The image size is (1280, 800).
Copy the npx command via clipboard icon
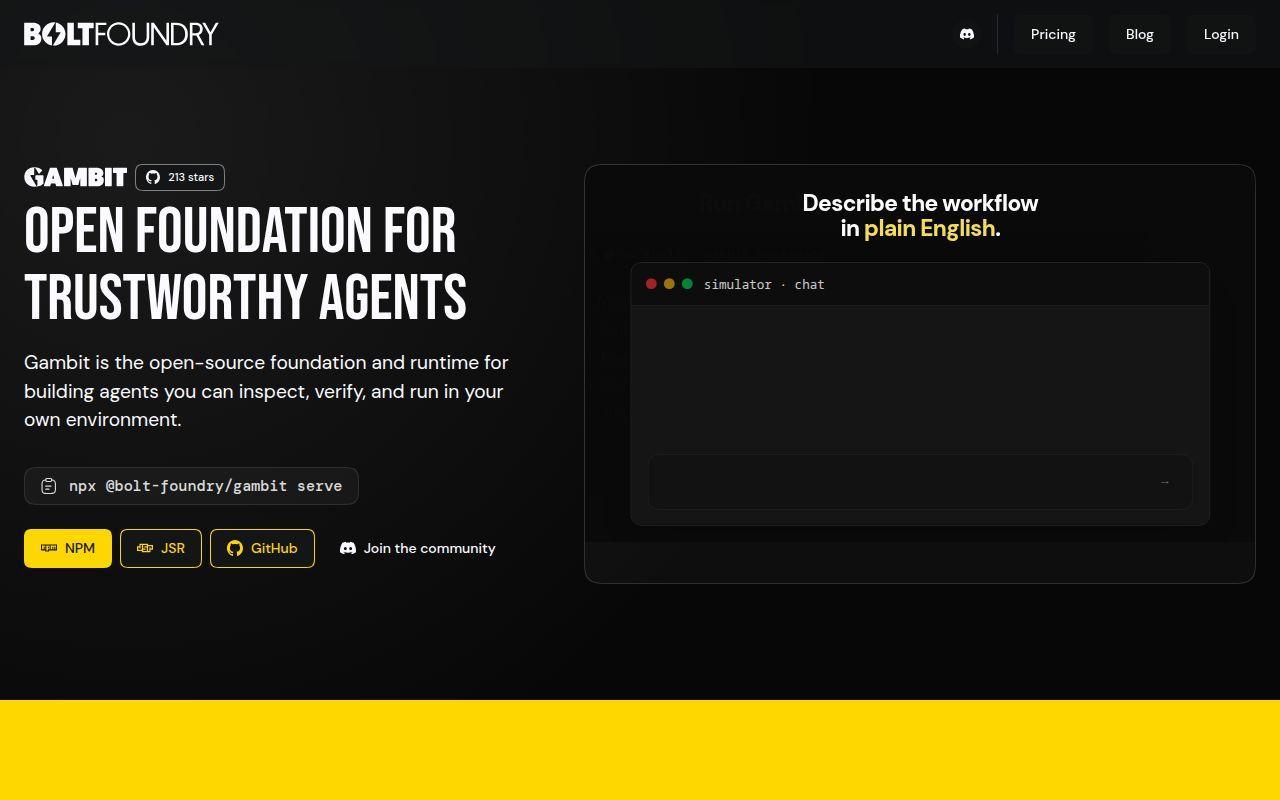pyautogui.click(x=48, y=486)
